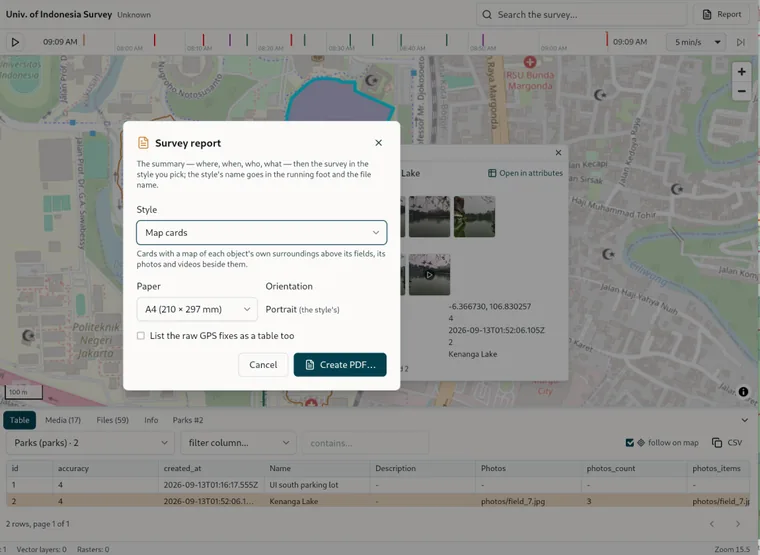Open map attribution info icon

click(x=744, y=392)
